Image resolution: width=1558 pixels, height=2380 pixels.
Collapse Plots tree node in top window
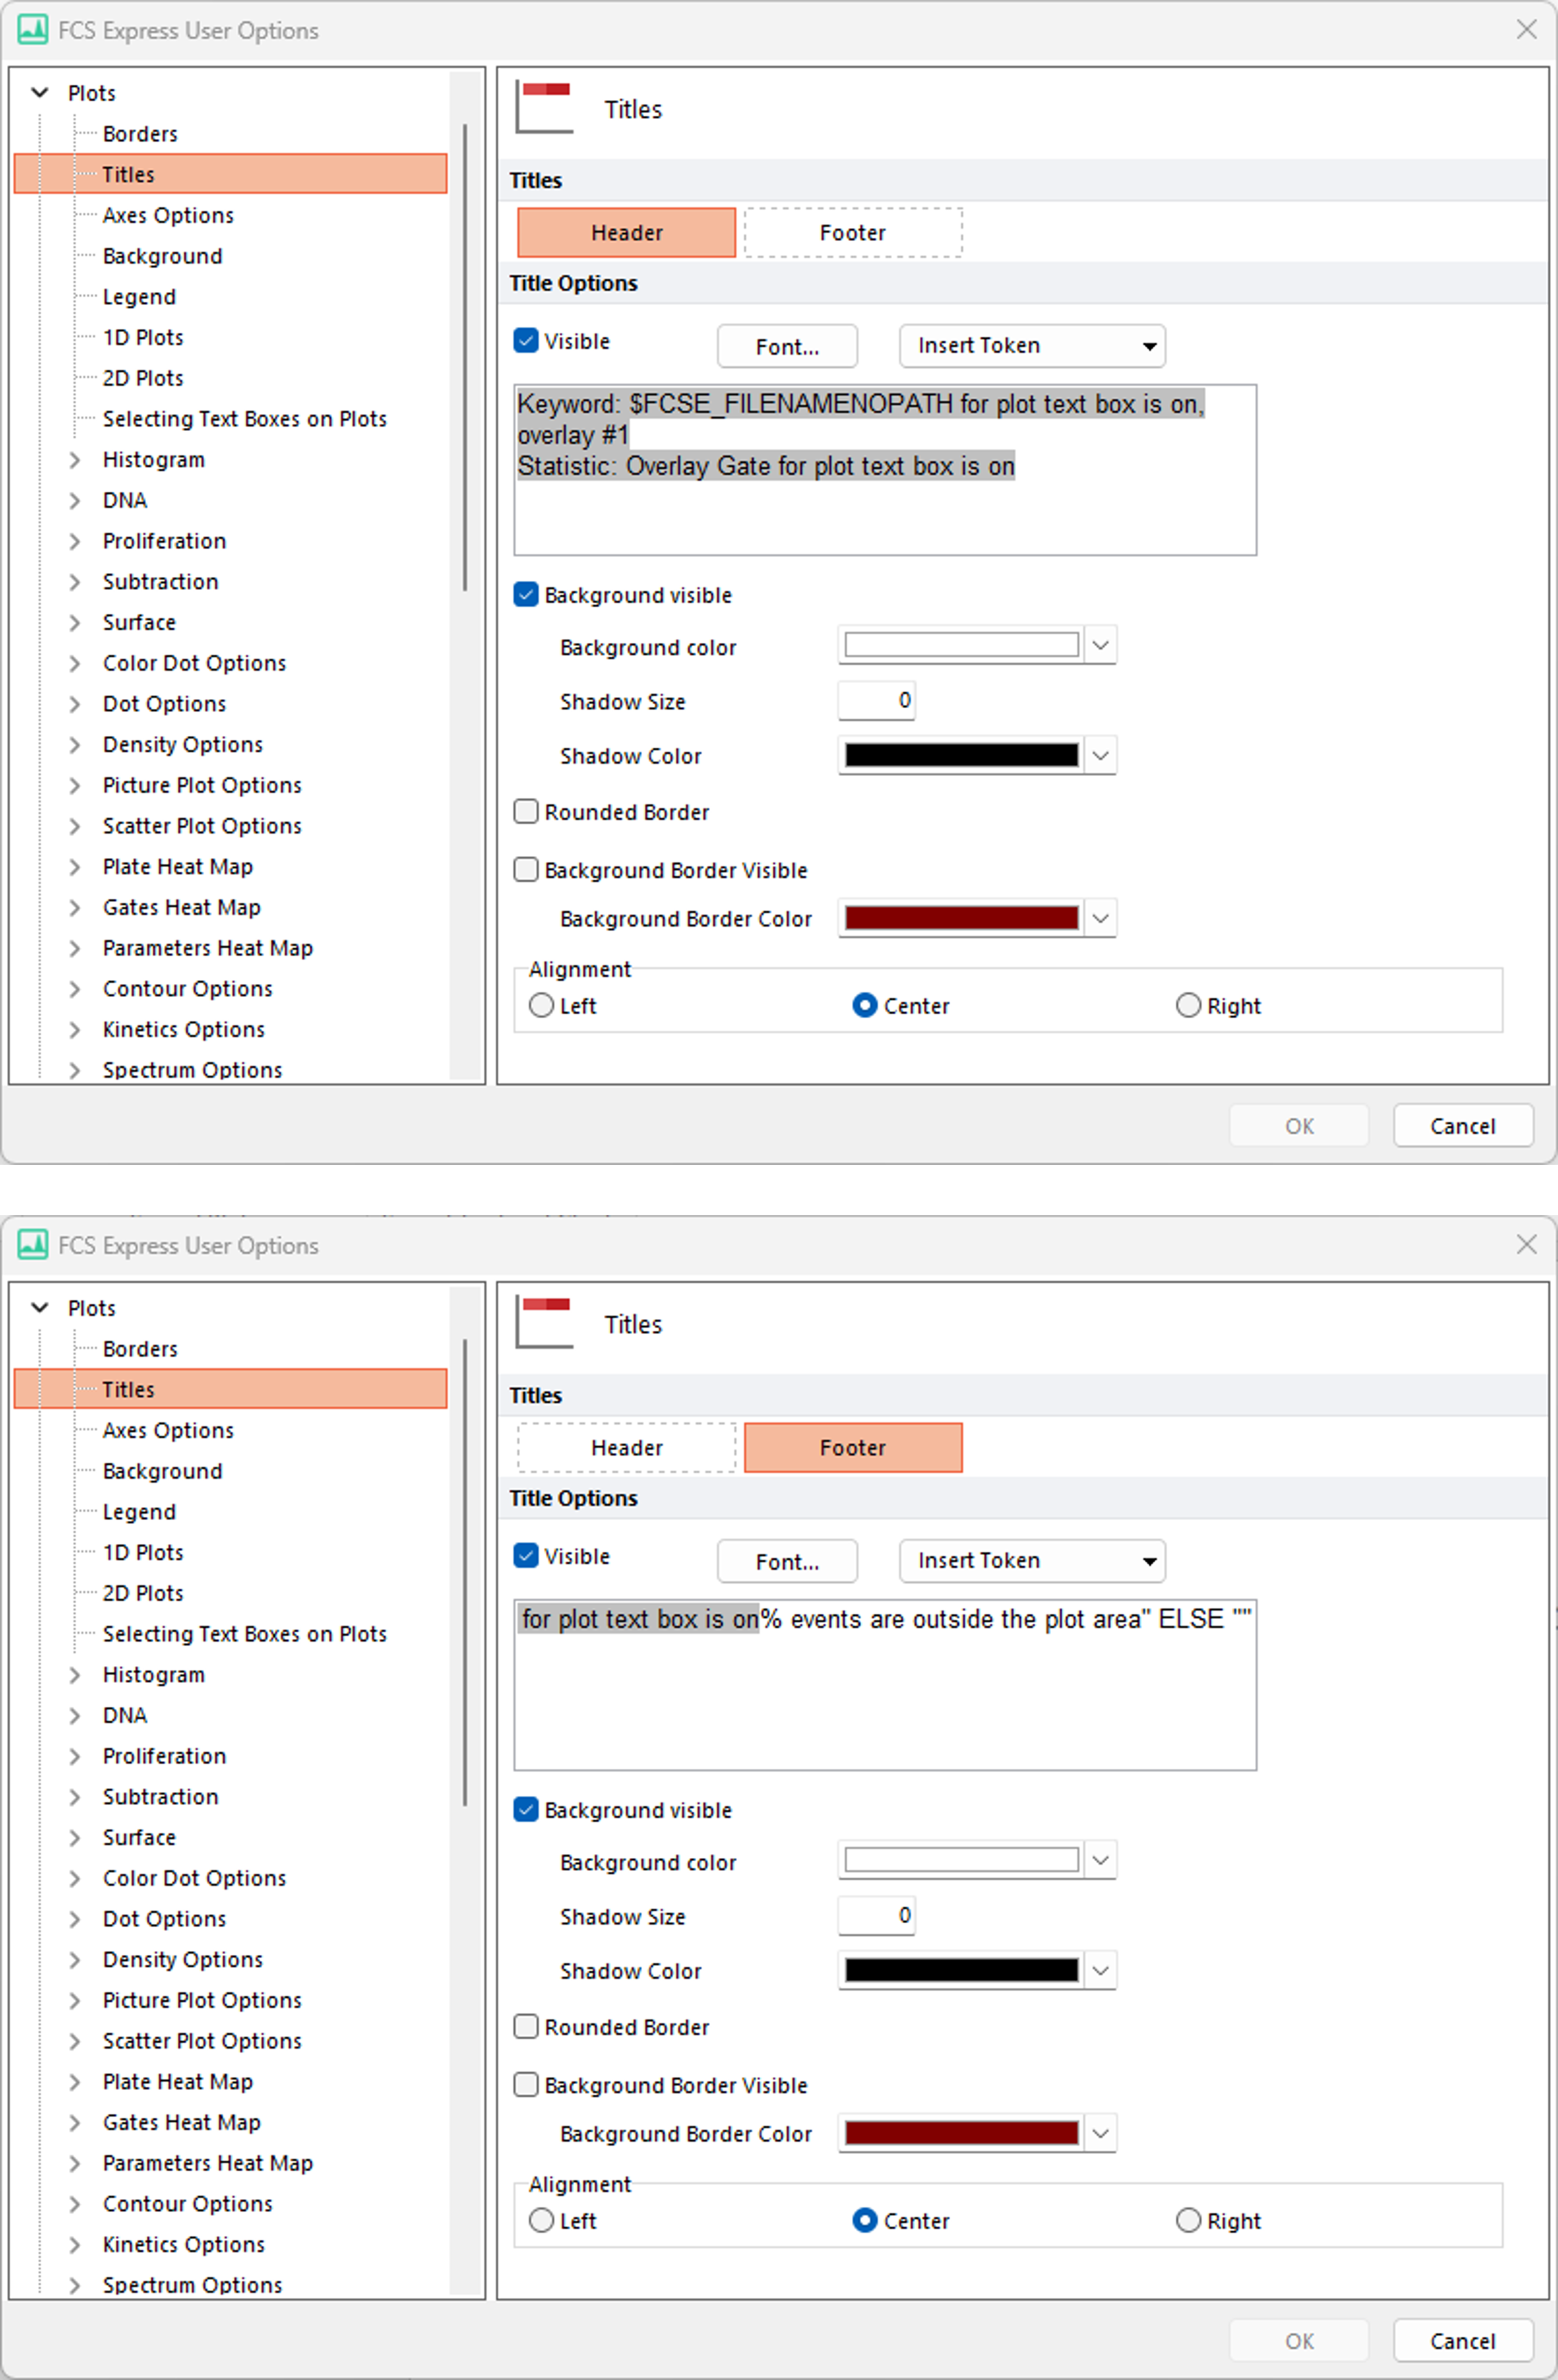[40, 93]
